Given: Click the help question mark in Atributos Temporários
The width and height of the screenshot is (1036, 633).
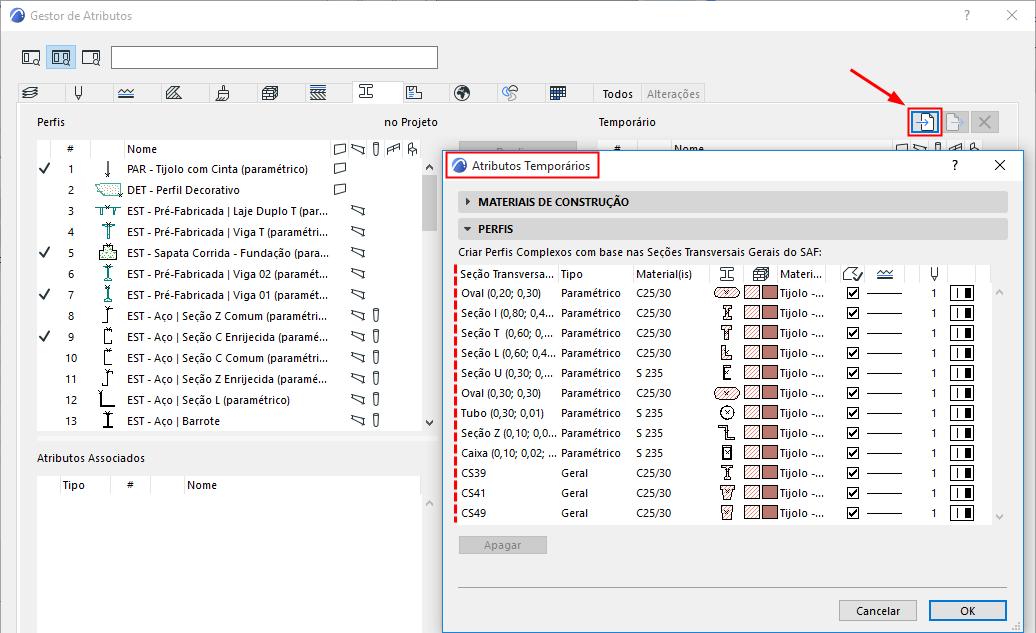Looking at the screenshot, I should click(x=955, y=165).
